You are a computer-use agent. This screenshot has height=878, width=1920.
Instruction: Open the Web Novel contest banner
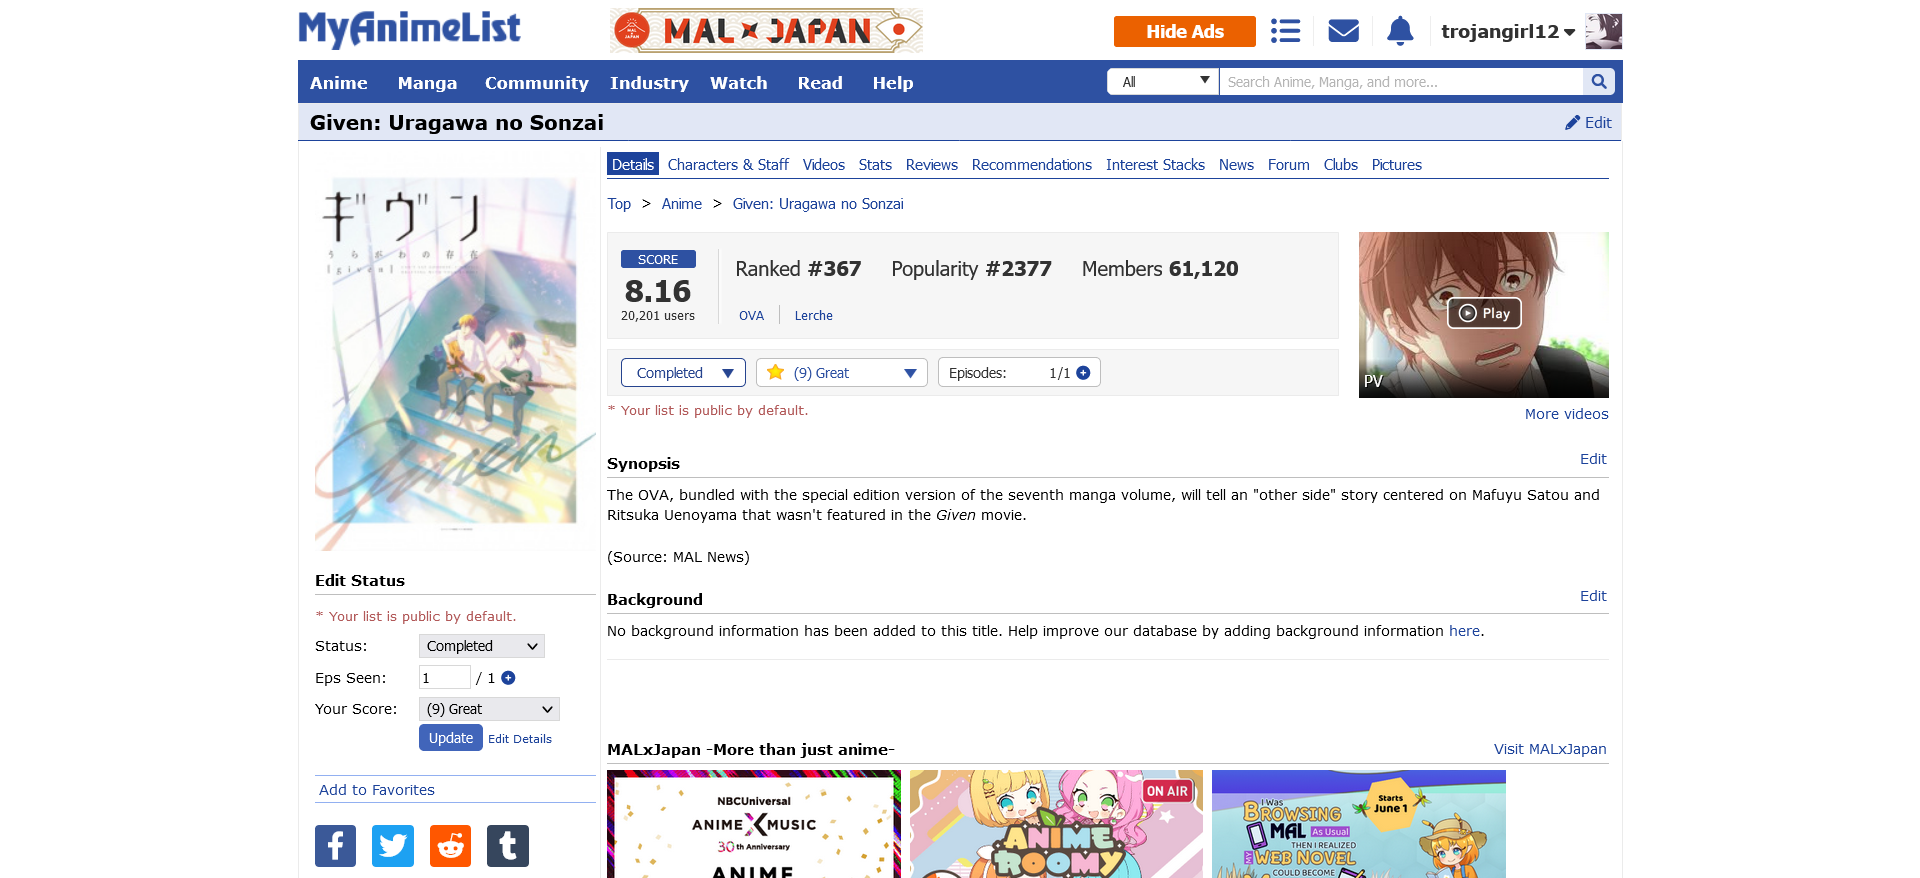tap(1359, 824)
